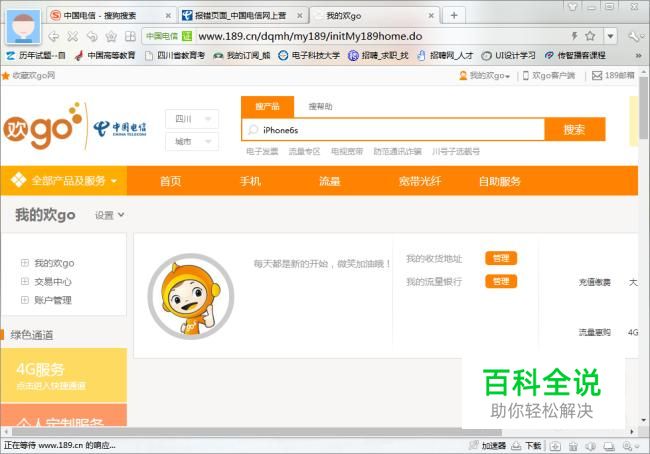Click the 收藏欢go网 star link
650x454 pixels.
tap(29, 75)
